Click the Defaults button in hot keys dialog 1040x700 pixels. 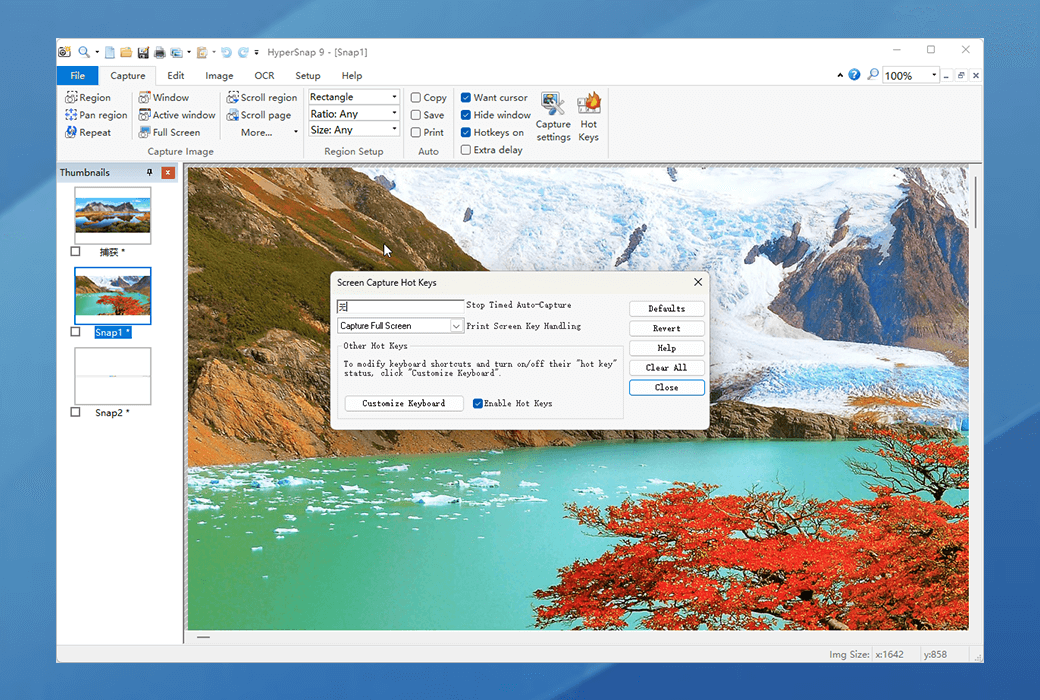[x=667, y=309]
